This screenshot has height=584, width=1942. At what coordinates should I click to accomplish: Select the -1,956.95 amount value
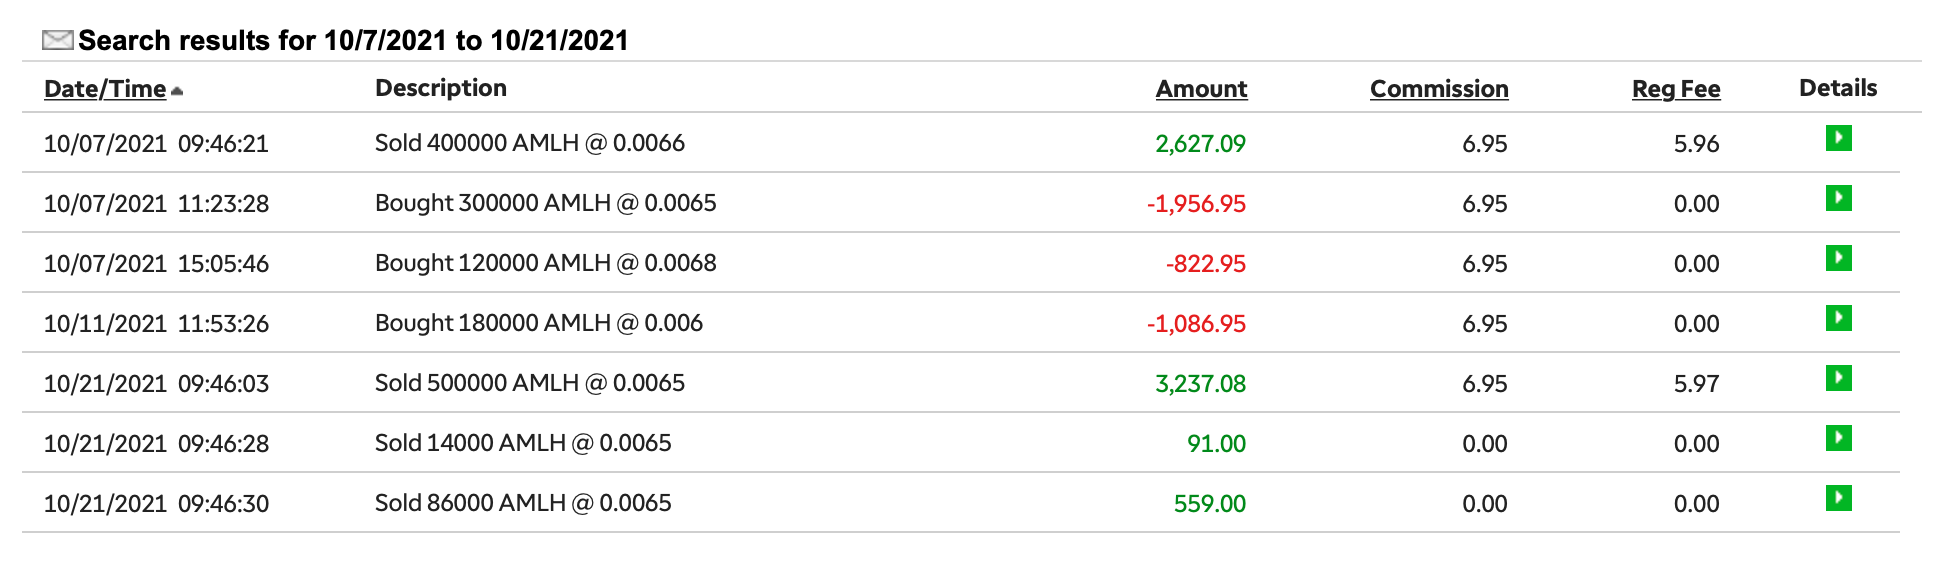click(x=1196, y=204)
